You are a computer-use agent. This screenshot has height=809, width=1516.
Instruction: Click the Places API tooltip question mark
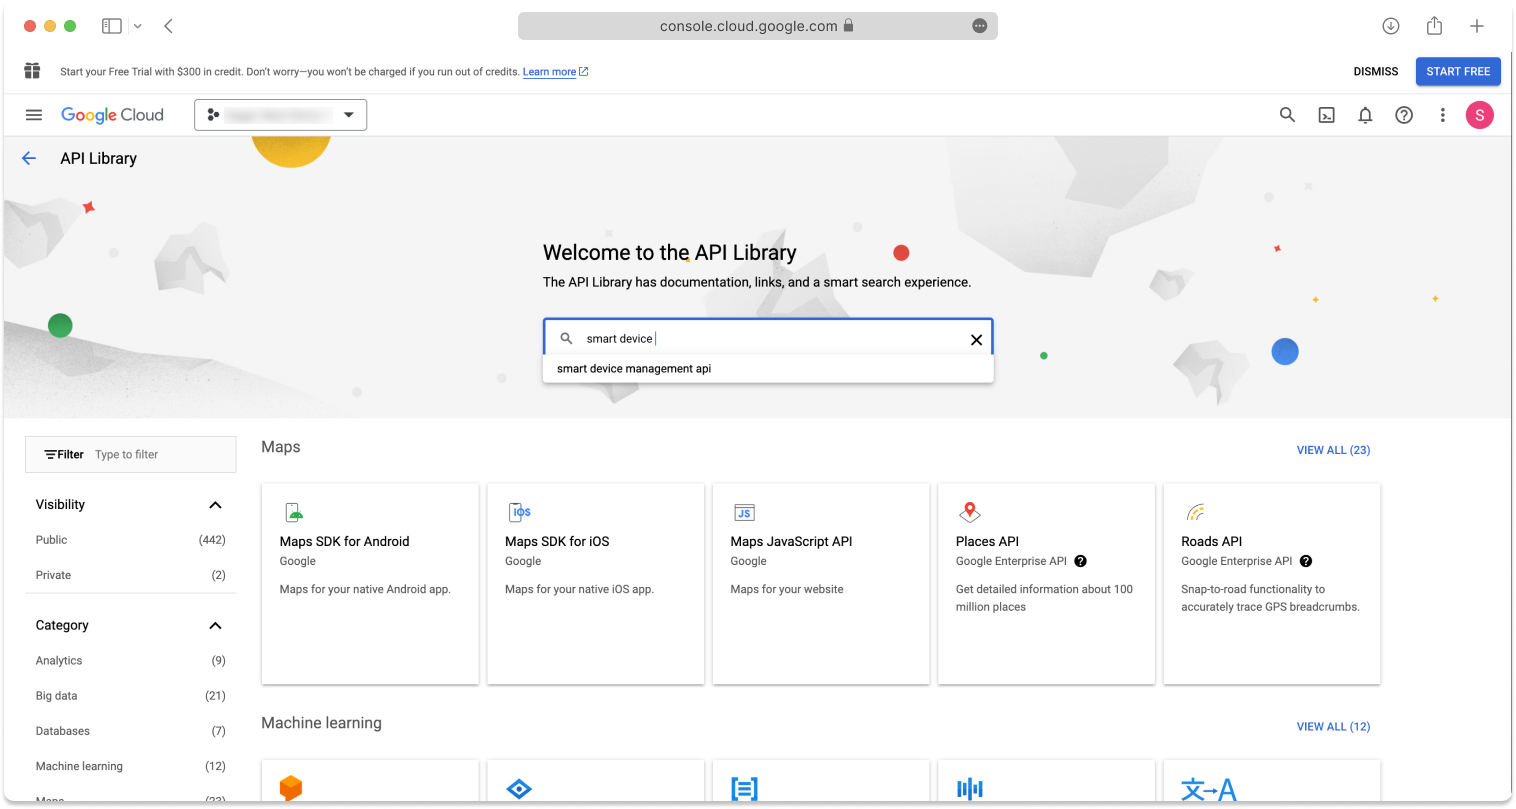click(x=1080, y=561)
